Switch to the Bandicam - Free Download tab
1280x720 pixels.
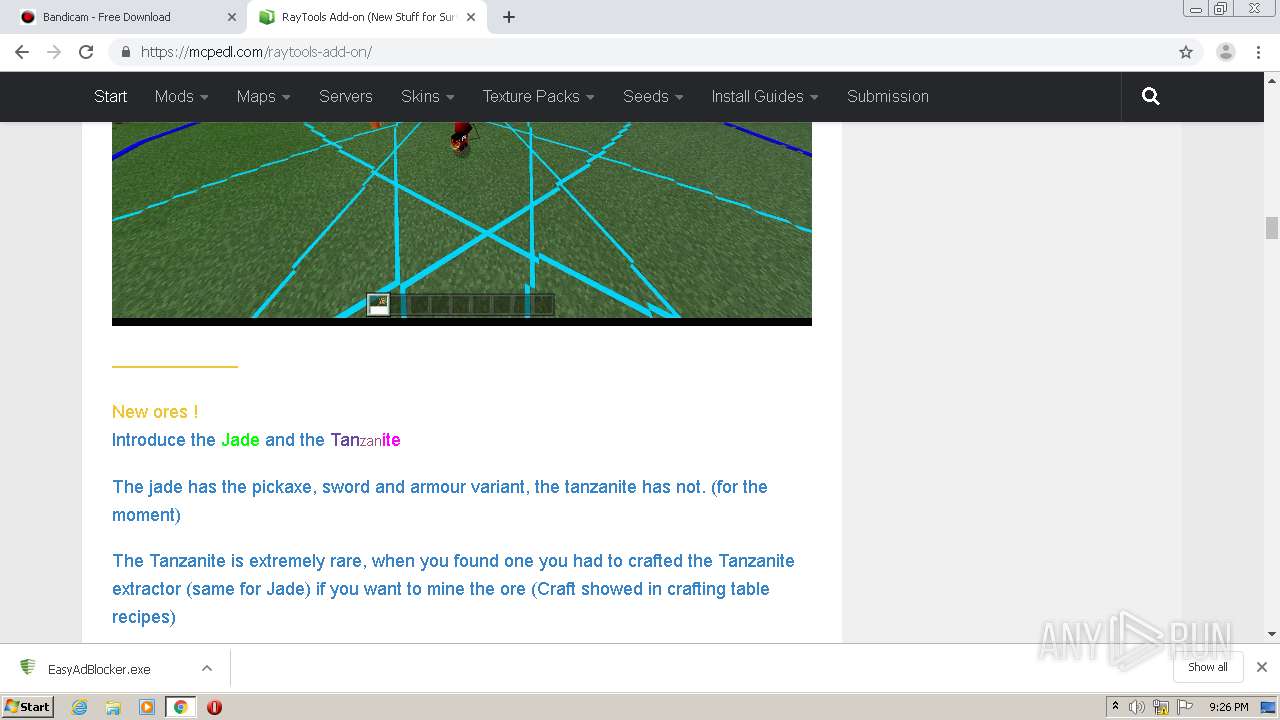pyautogui.click(x=126, y=17)
